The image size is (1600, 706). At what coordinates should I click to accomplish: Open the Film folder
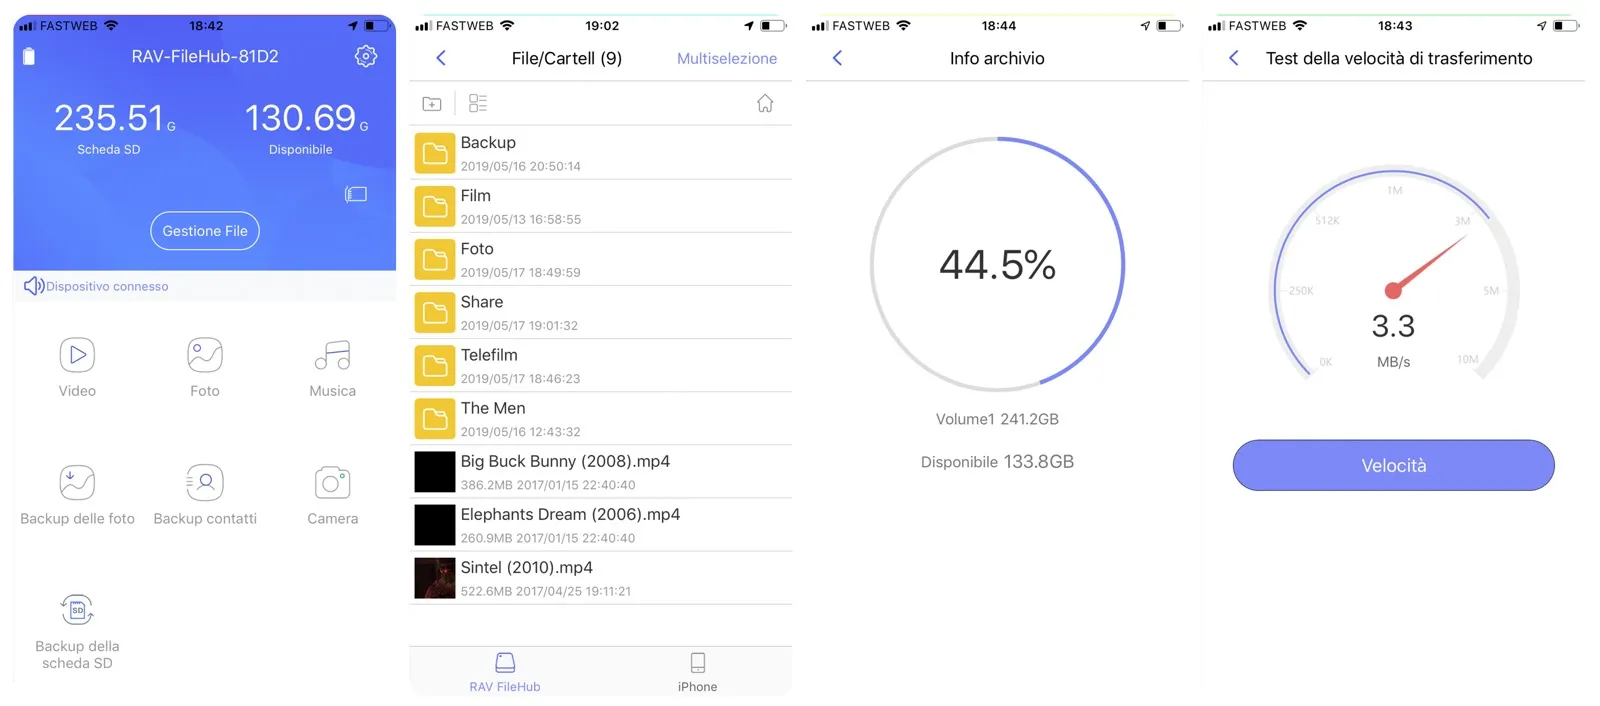pos(601,206)
